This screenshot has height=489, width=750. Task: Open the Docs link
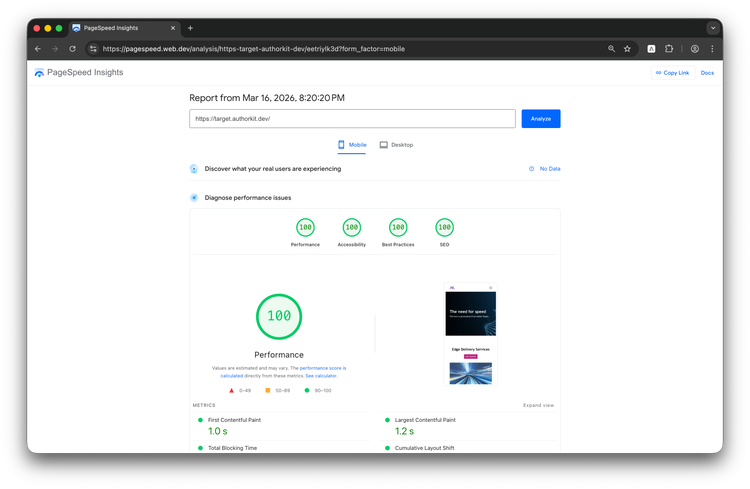coord(707,73)
